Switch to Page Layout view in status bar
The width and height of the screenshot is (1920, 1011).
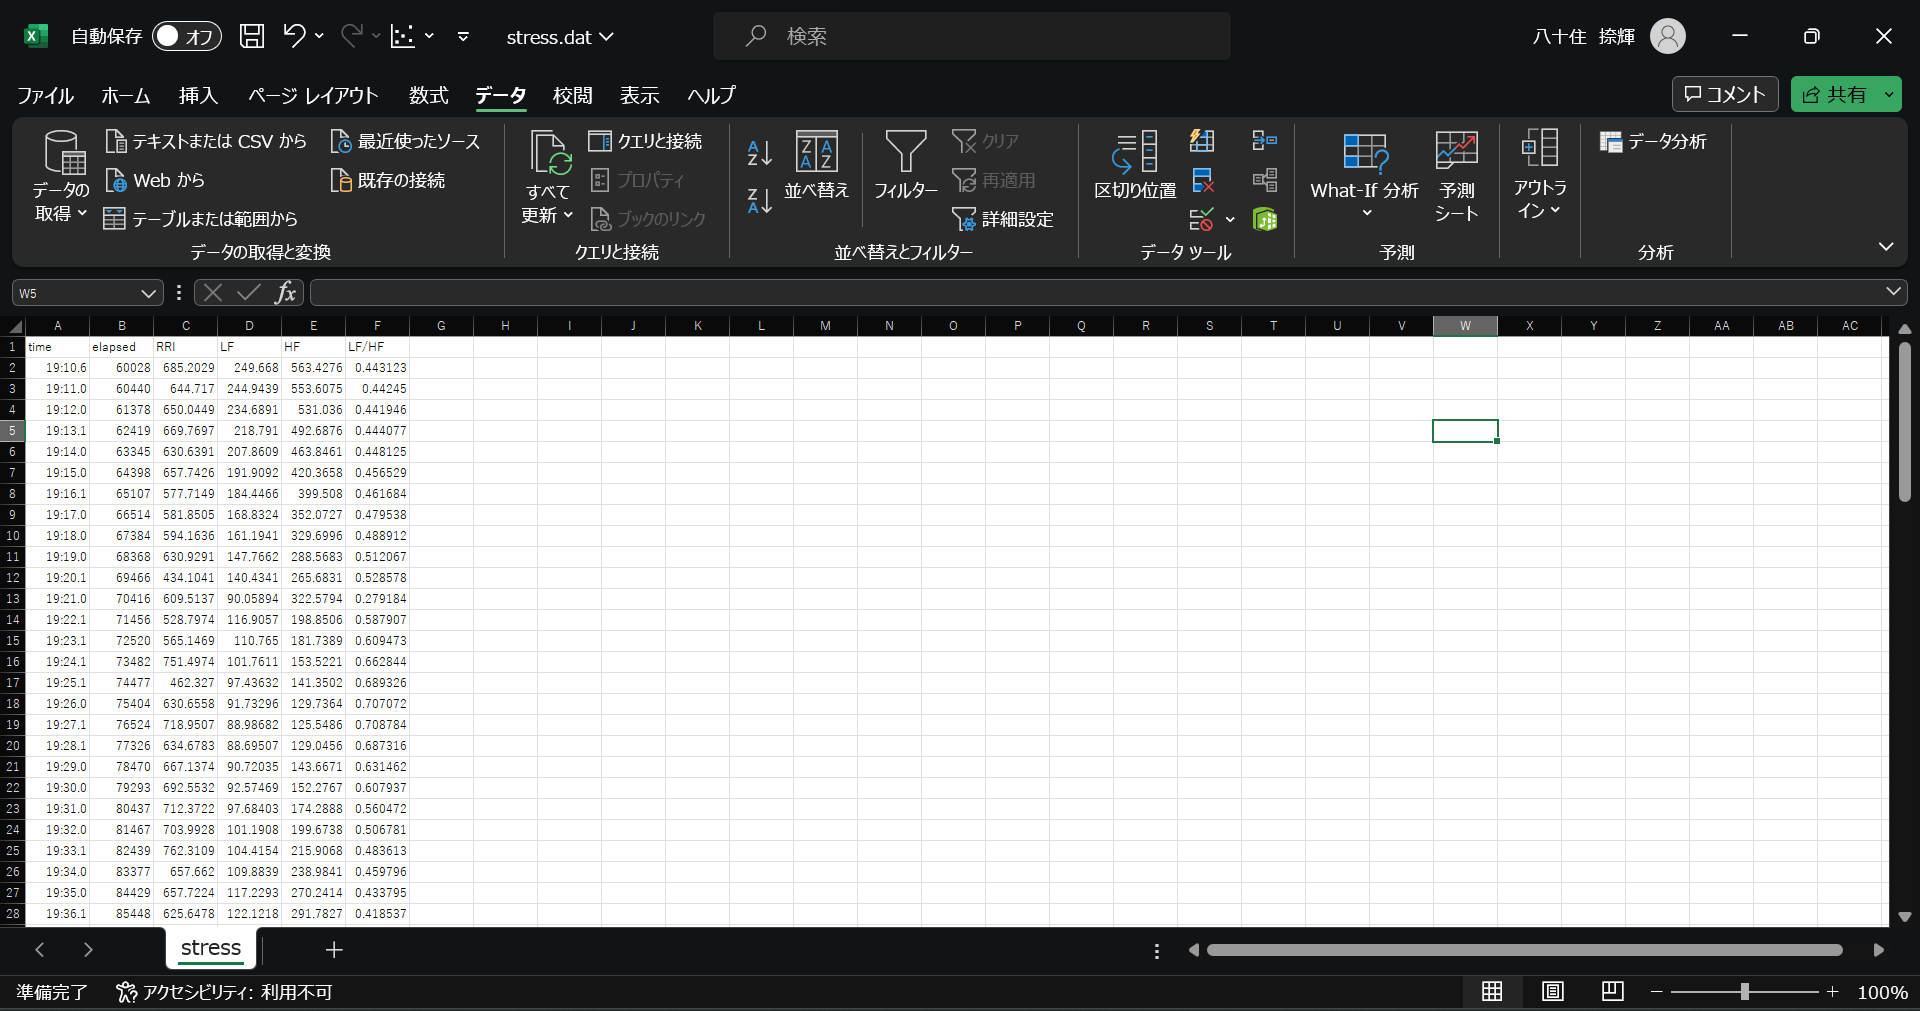(x=1552, y=991)
